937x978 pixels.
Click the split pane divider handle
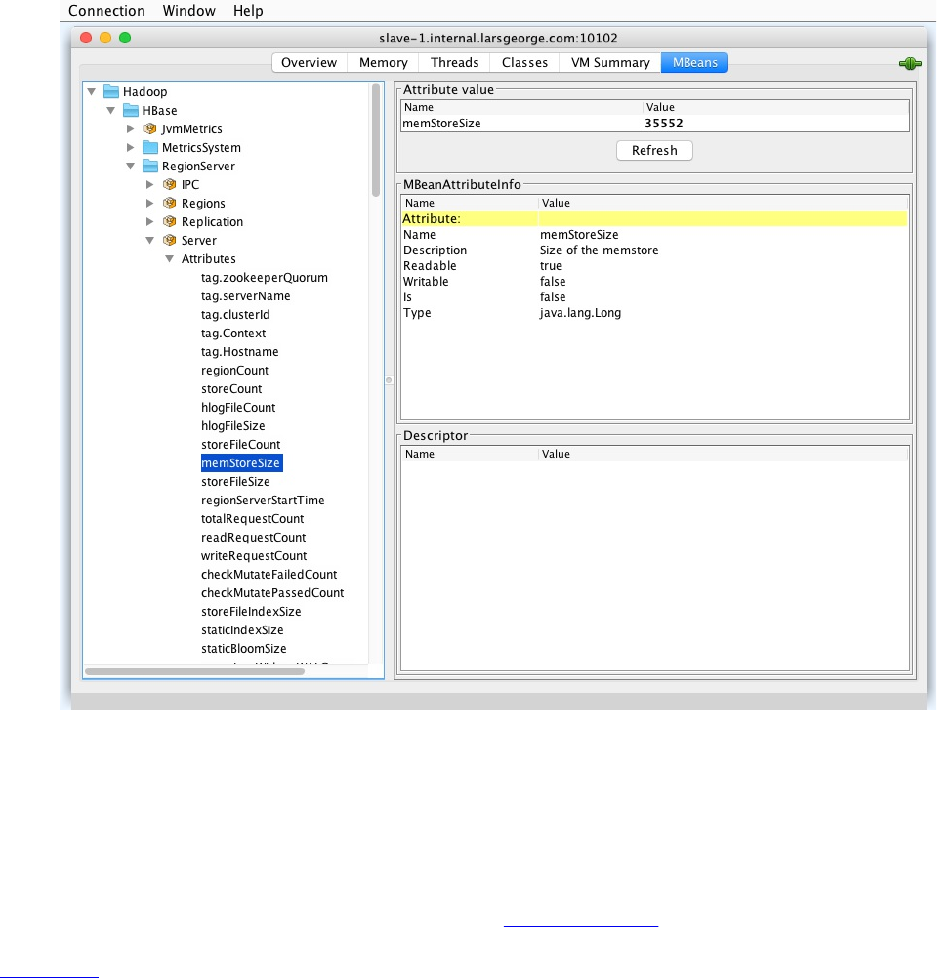coord(389,380)
